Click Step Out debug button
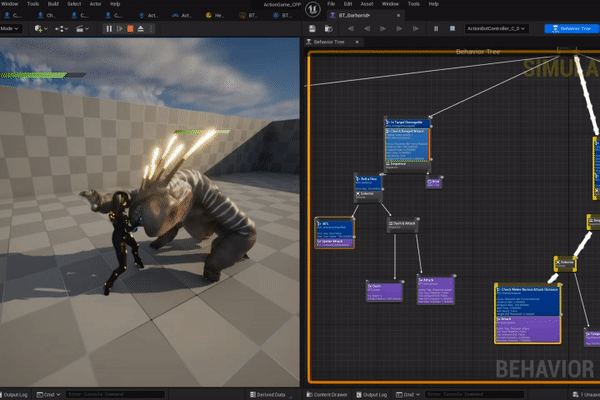 coord(416,29)
